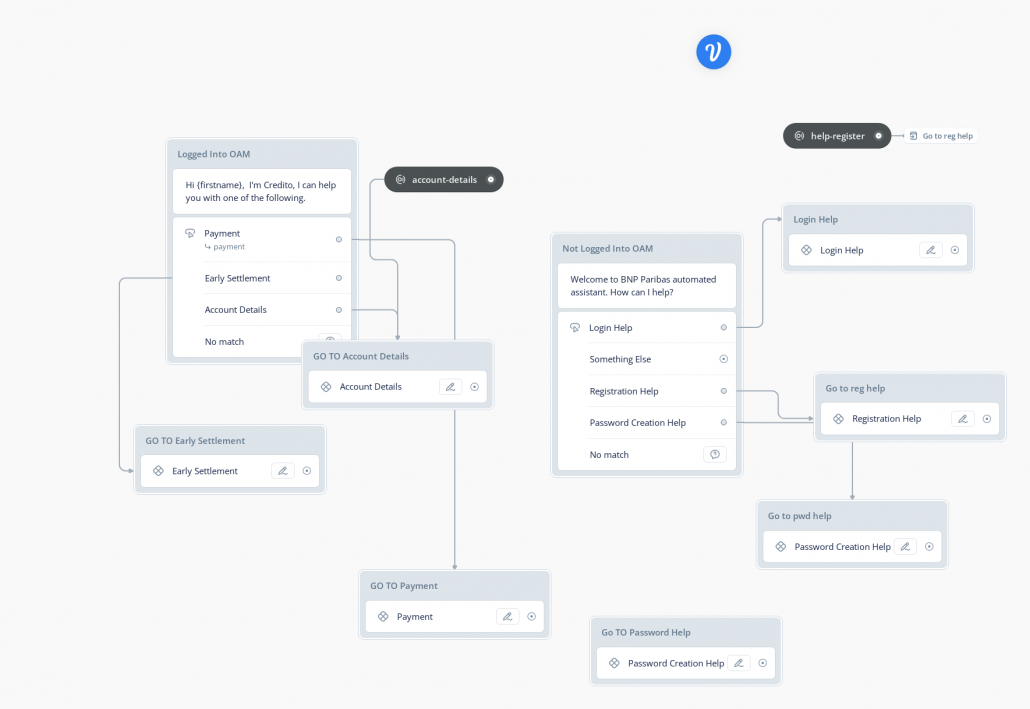1030x709 pixels.
Task: Edit the Login Help flow step
Action: (x=931, y=250)
